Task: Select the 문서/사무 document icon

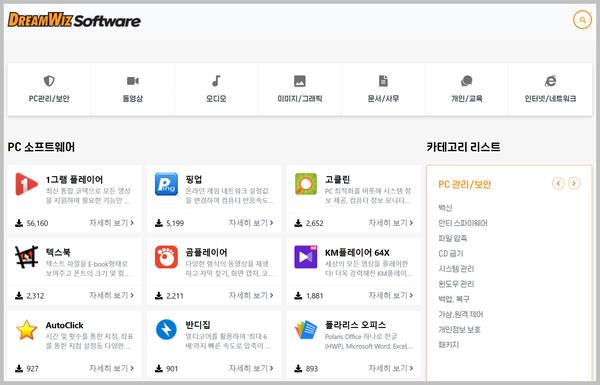Action: [x=383, y=81]
